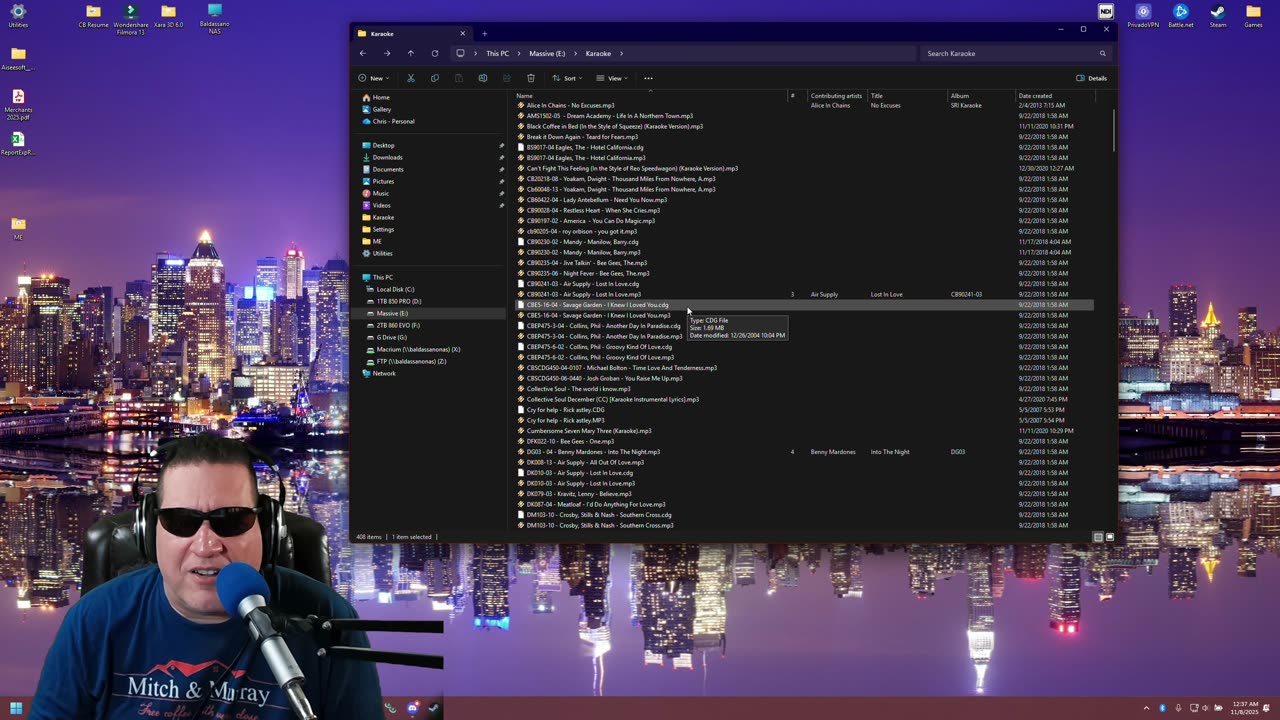
Task: Expand the chevron after This PC in breadcrumb
Action: click(519, 53)
